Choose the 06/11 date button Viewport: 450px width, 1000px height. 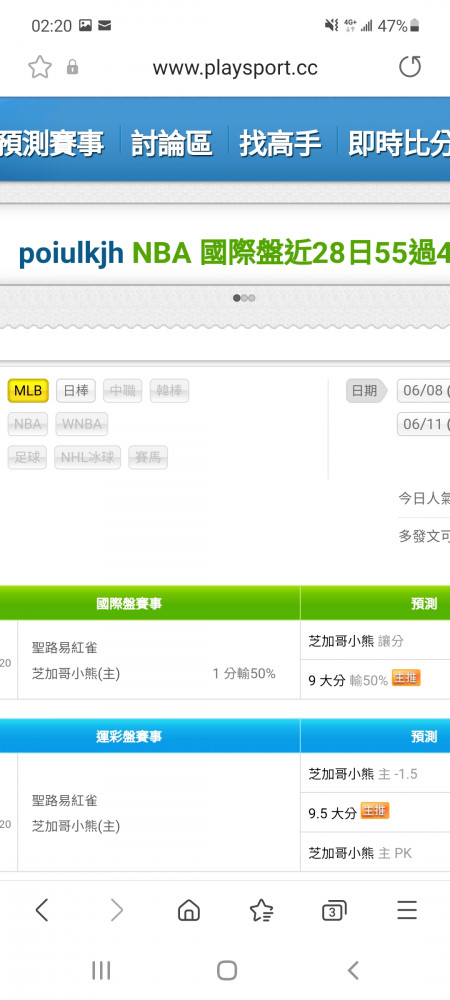coord(424,423)
